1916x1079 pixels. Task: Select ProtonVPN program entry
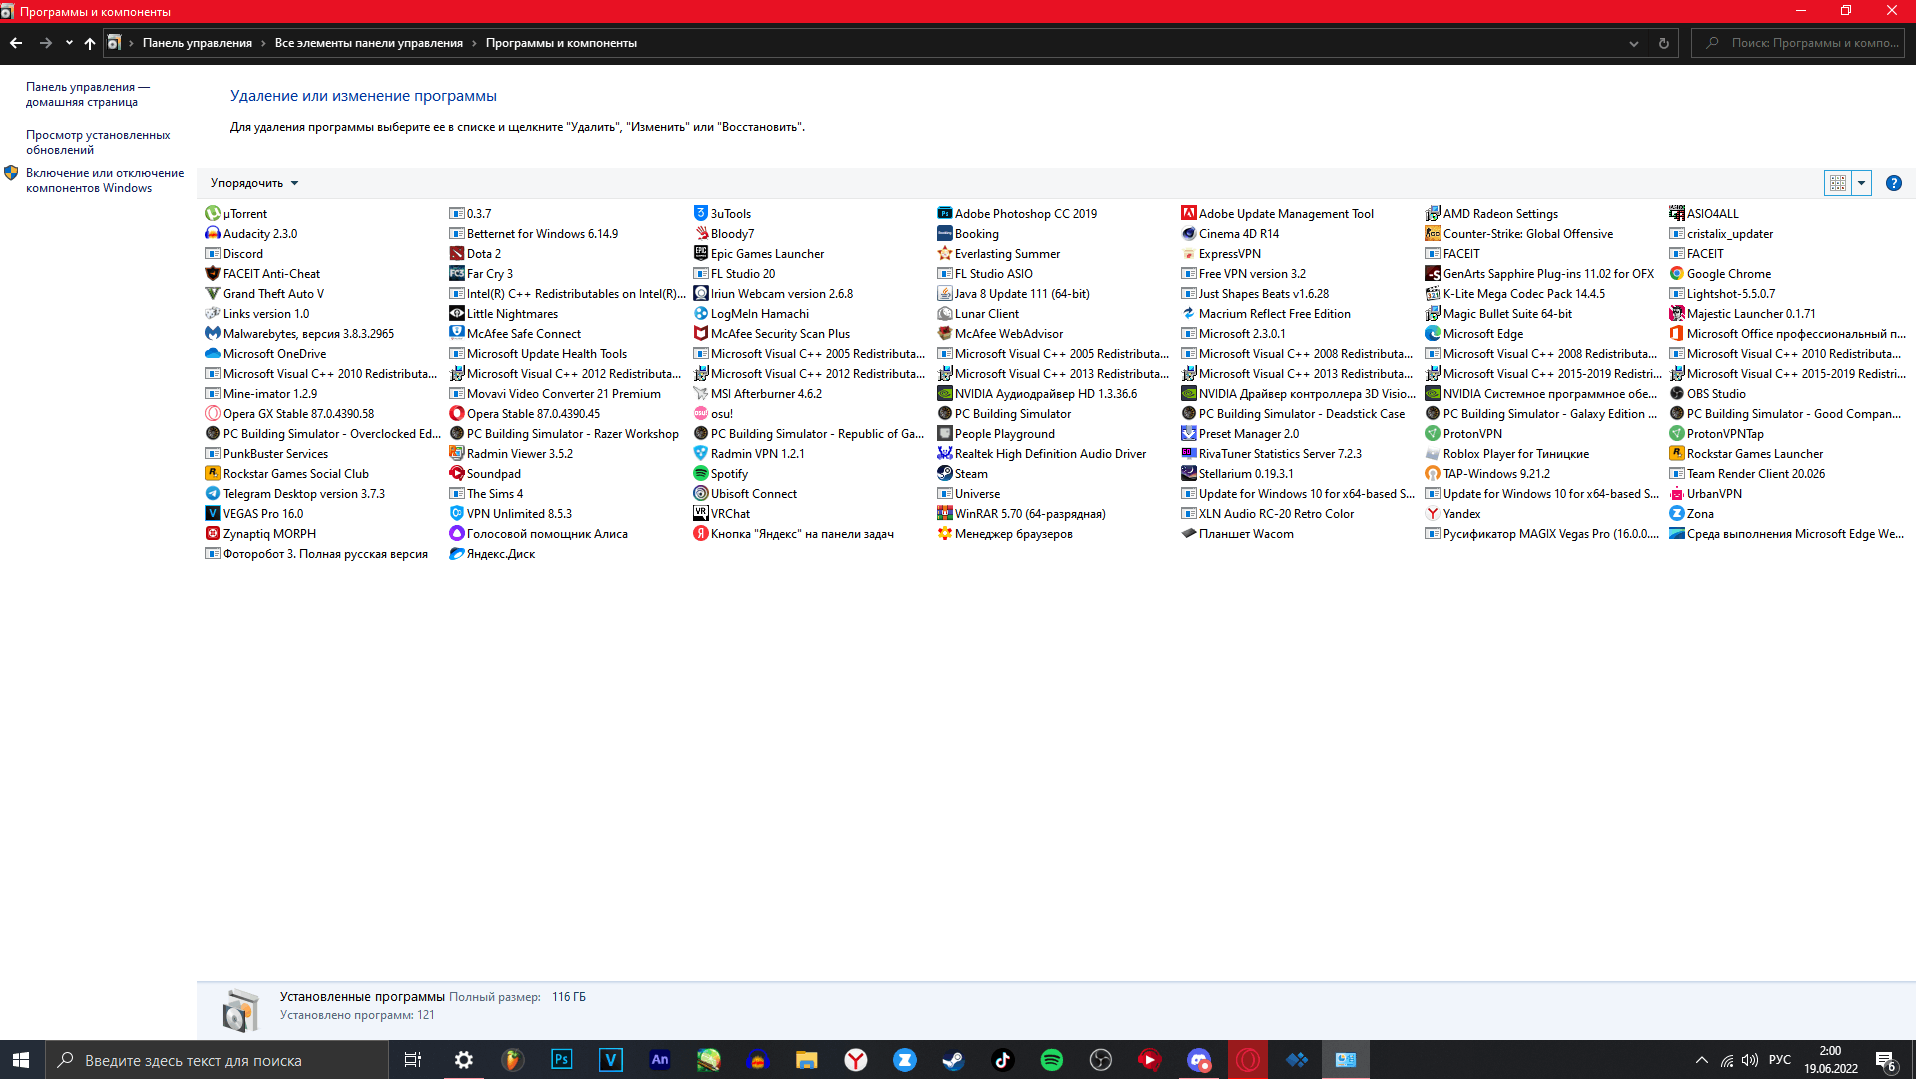click(x=1463, y=433)
